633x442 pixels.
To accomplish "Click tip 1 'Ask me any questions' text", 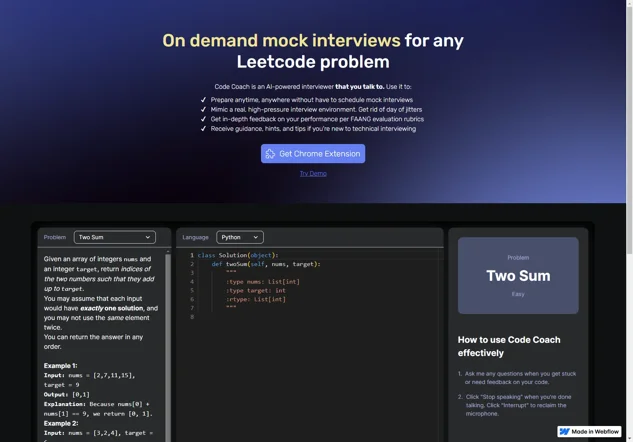I will pyautogui.click(x=520, y=378).
